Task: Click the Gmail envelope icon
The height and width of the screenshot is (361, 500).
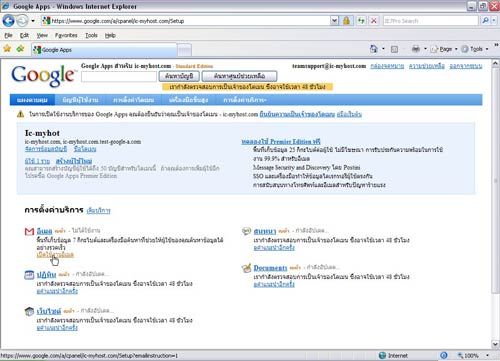Action: coord(29,231)
